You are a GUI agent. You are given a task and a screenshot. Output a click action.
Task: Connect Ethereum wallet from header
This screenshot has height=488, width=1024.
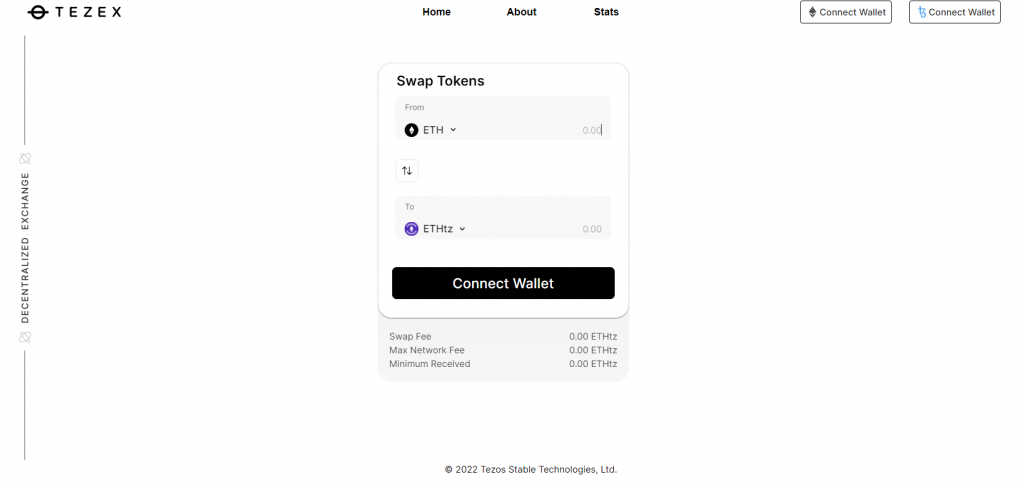click(x=846, y=12)
